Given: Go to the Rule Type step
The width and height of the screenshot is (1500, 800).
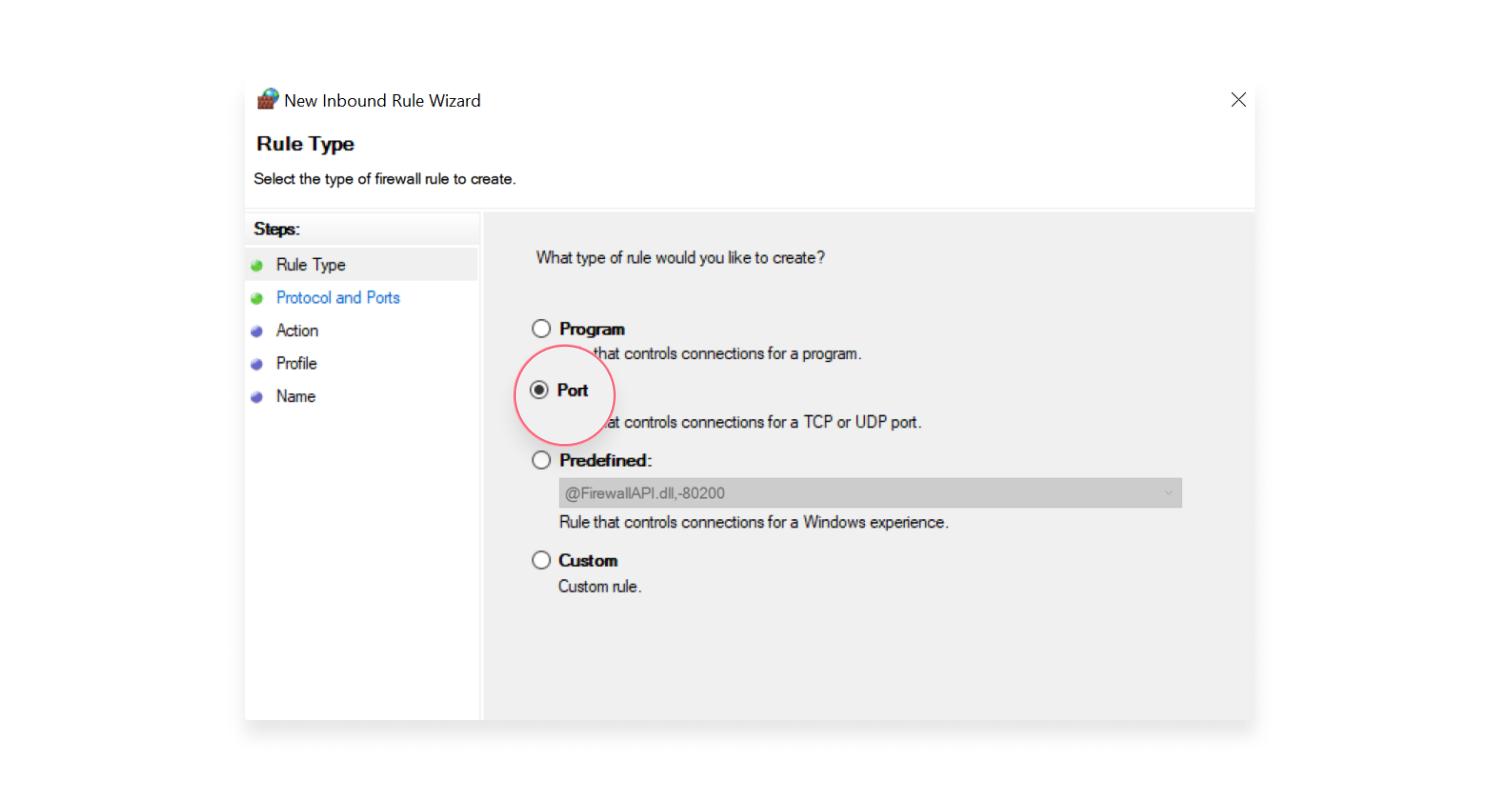Looking at the screenshot, I should tap(310, 265).
